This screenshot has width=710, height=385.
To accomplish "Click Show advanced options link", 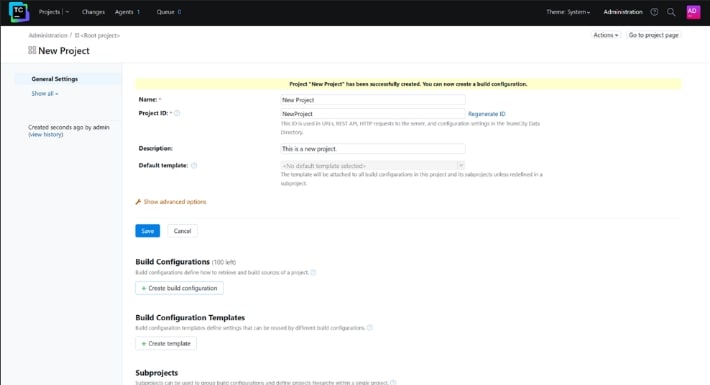I will (175, 202).
